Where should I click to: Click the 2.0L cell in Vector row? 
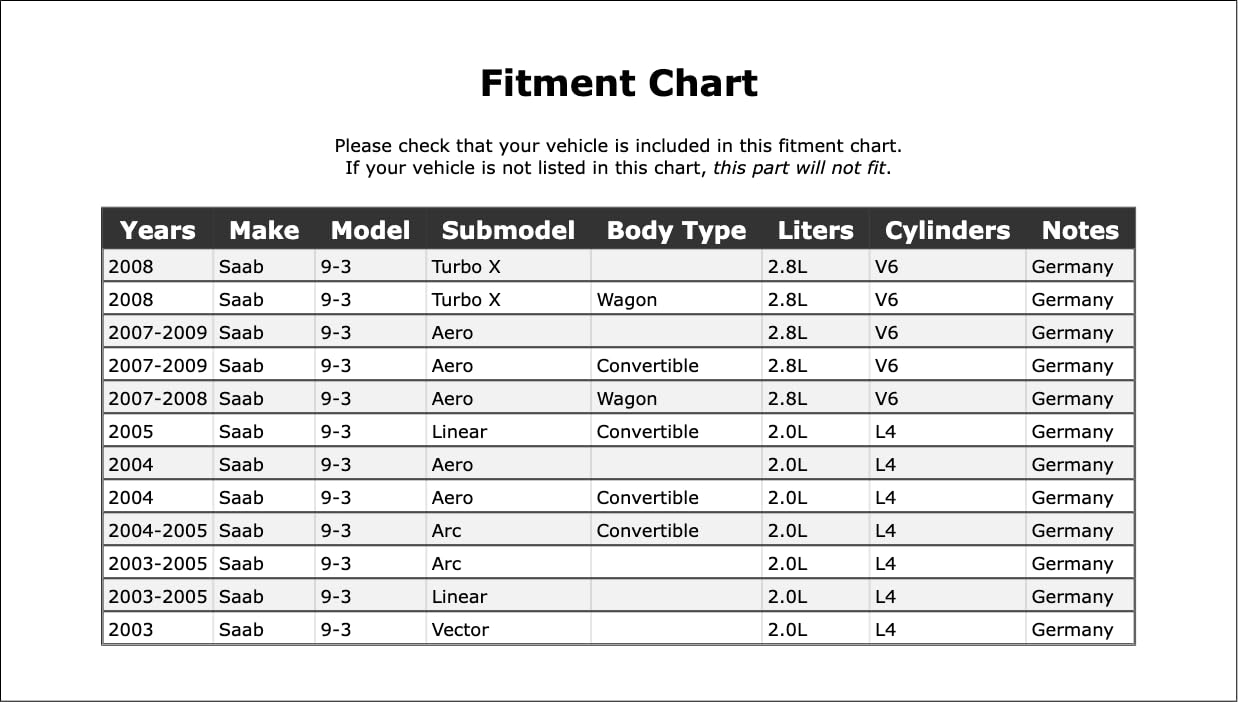[x=787, y=630]
